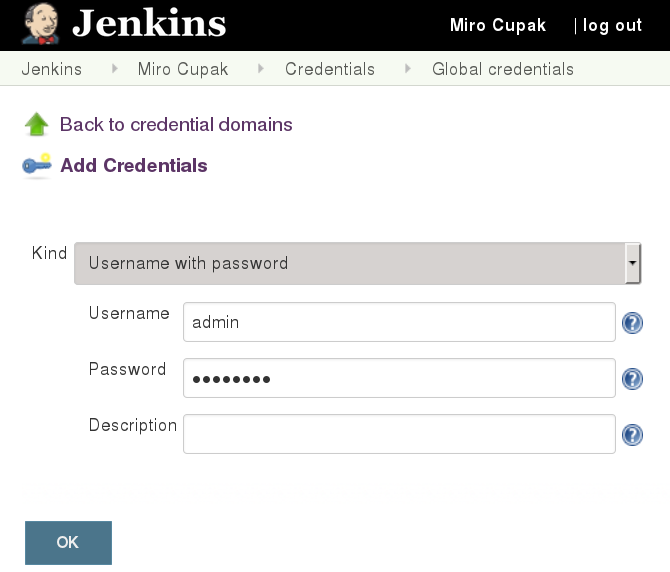Open Global credentials breadcrumb item
The height and width of the screenshot is (572, 670).
[x=503, y=69]
